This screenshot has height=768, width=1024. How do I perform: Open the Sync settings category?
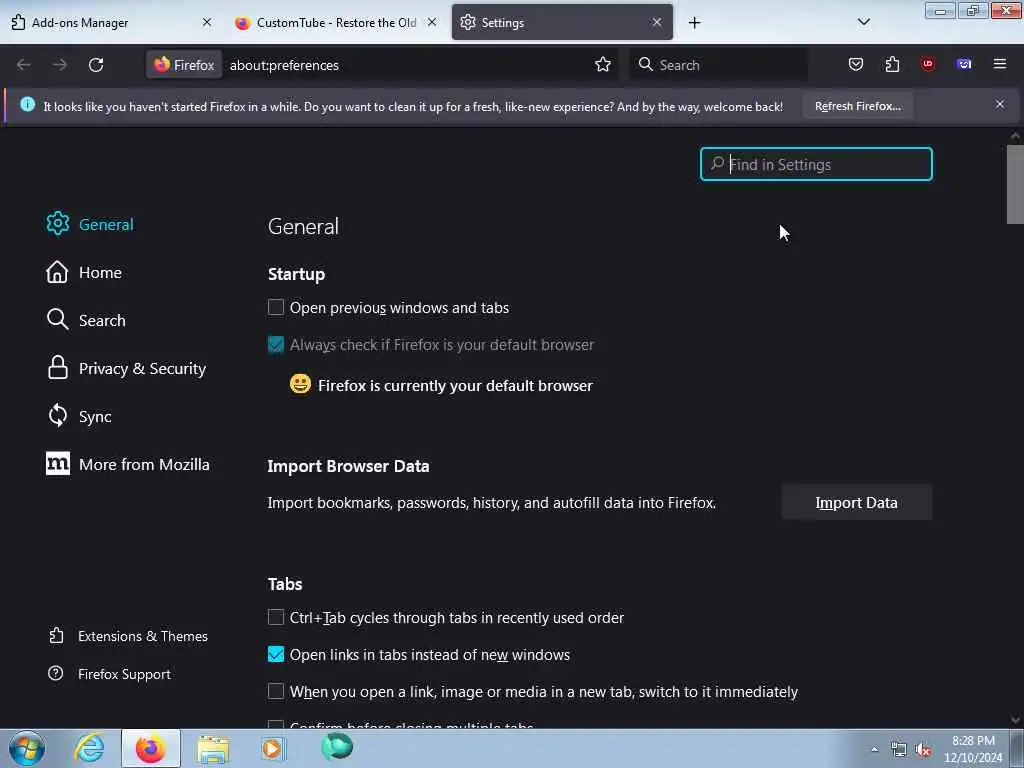click(78, 416)
